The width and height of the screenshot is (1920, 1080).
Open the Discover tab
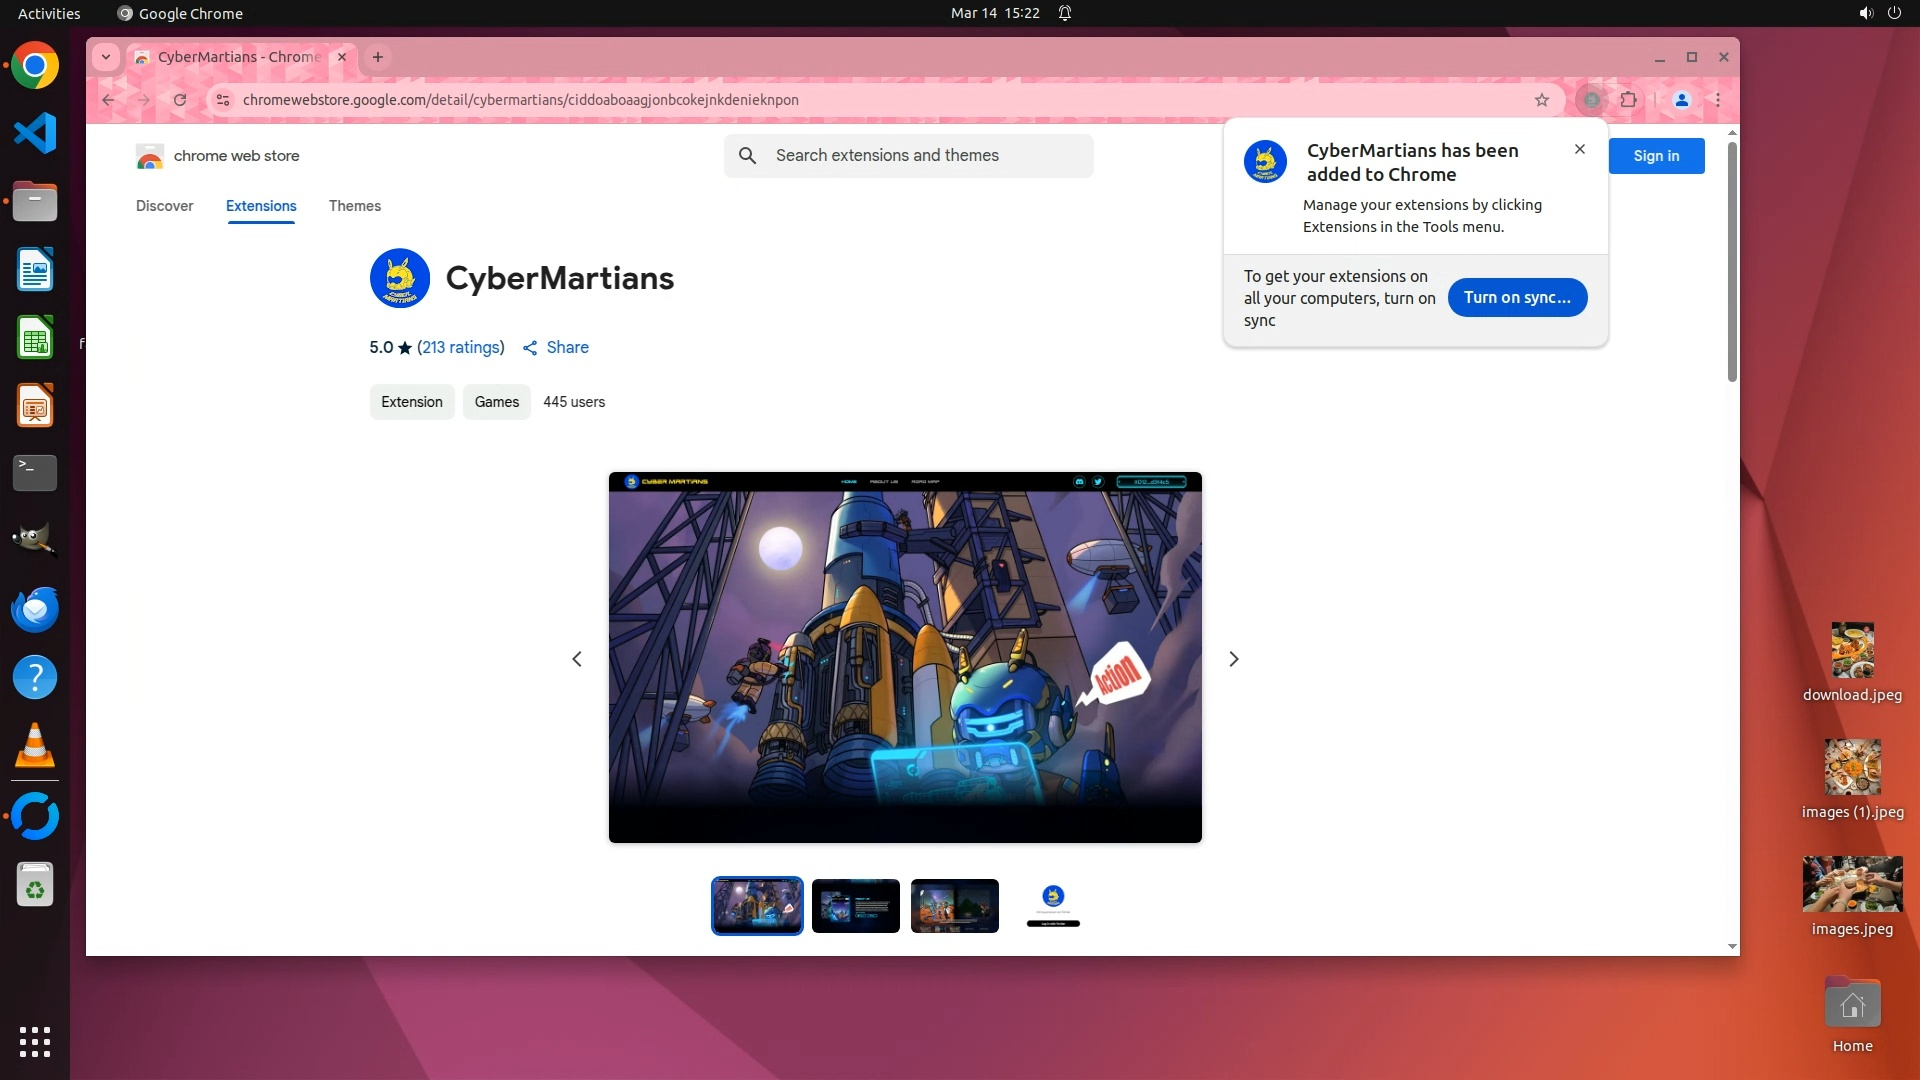tap(164, 206)
